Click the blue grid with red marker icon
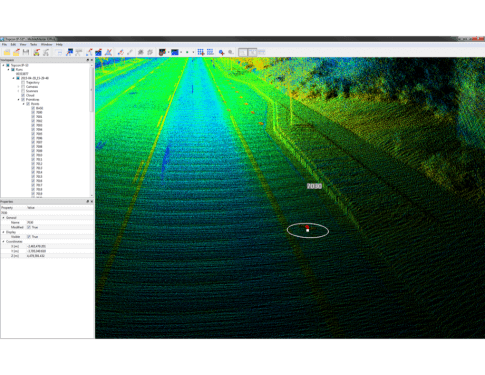This screenshot has height=375, width=485. (x=200, y=52)
